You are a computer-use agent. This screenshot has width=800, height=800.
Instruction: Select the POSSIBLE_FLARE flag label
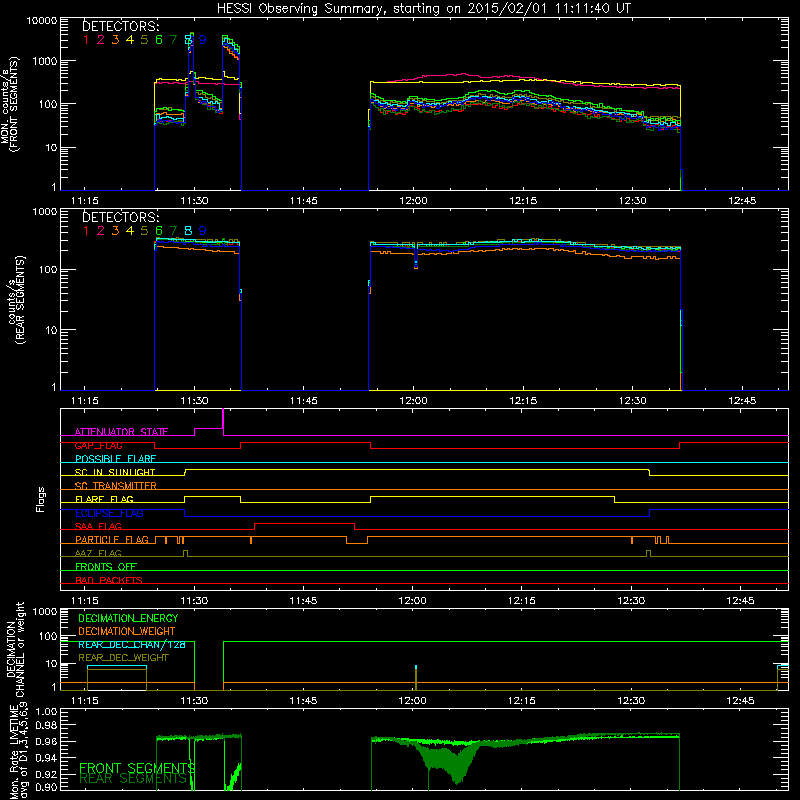pos(115,459)
